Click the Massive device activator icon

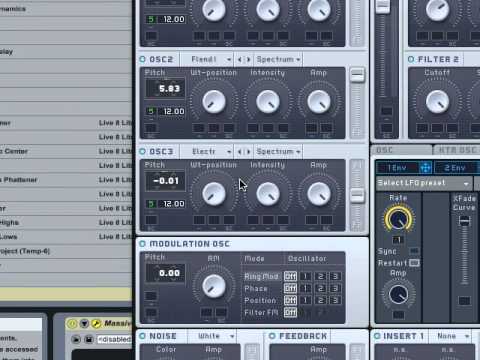pos(72,323)
